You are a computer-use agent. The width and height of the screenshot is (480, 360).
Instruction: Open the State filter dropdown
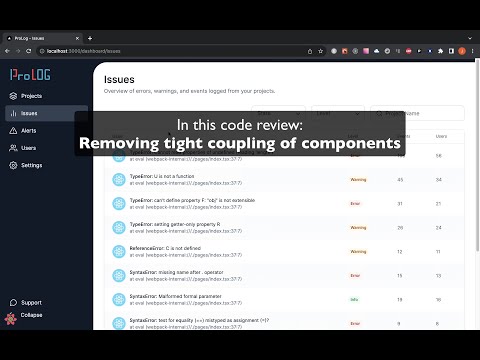(x=279, y=113)
